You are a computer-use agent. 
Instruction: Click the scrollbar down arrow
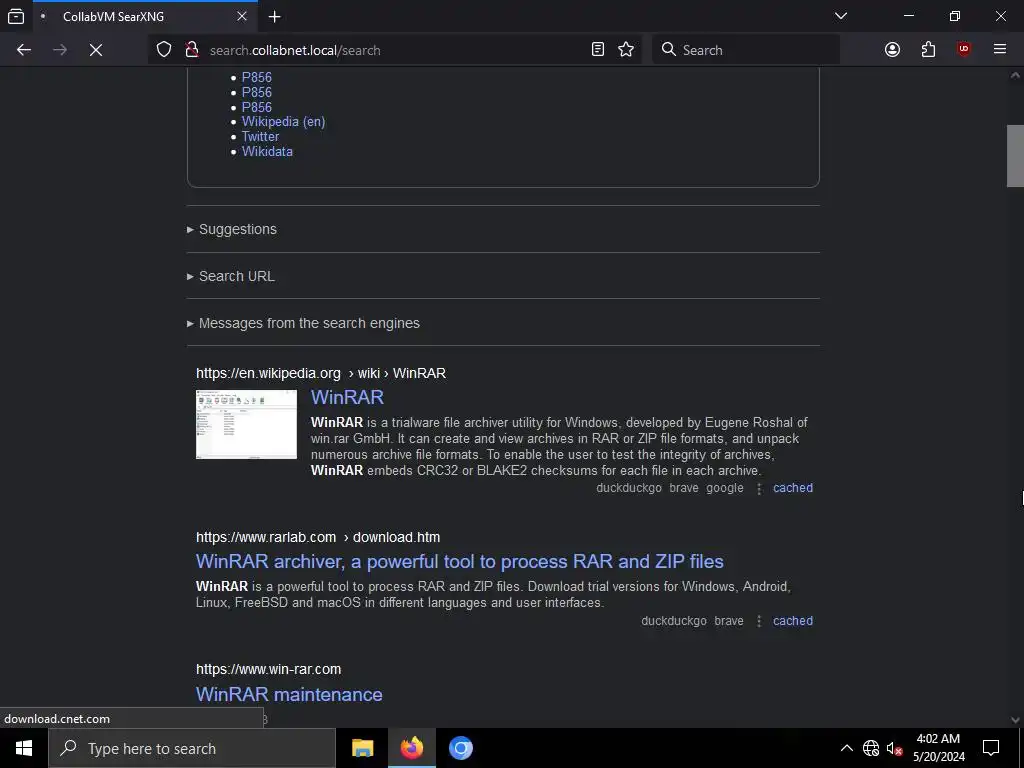(x=1015, y=720)
